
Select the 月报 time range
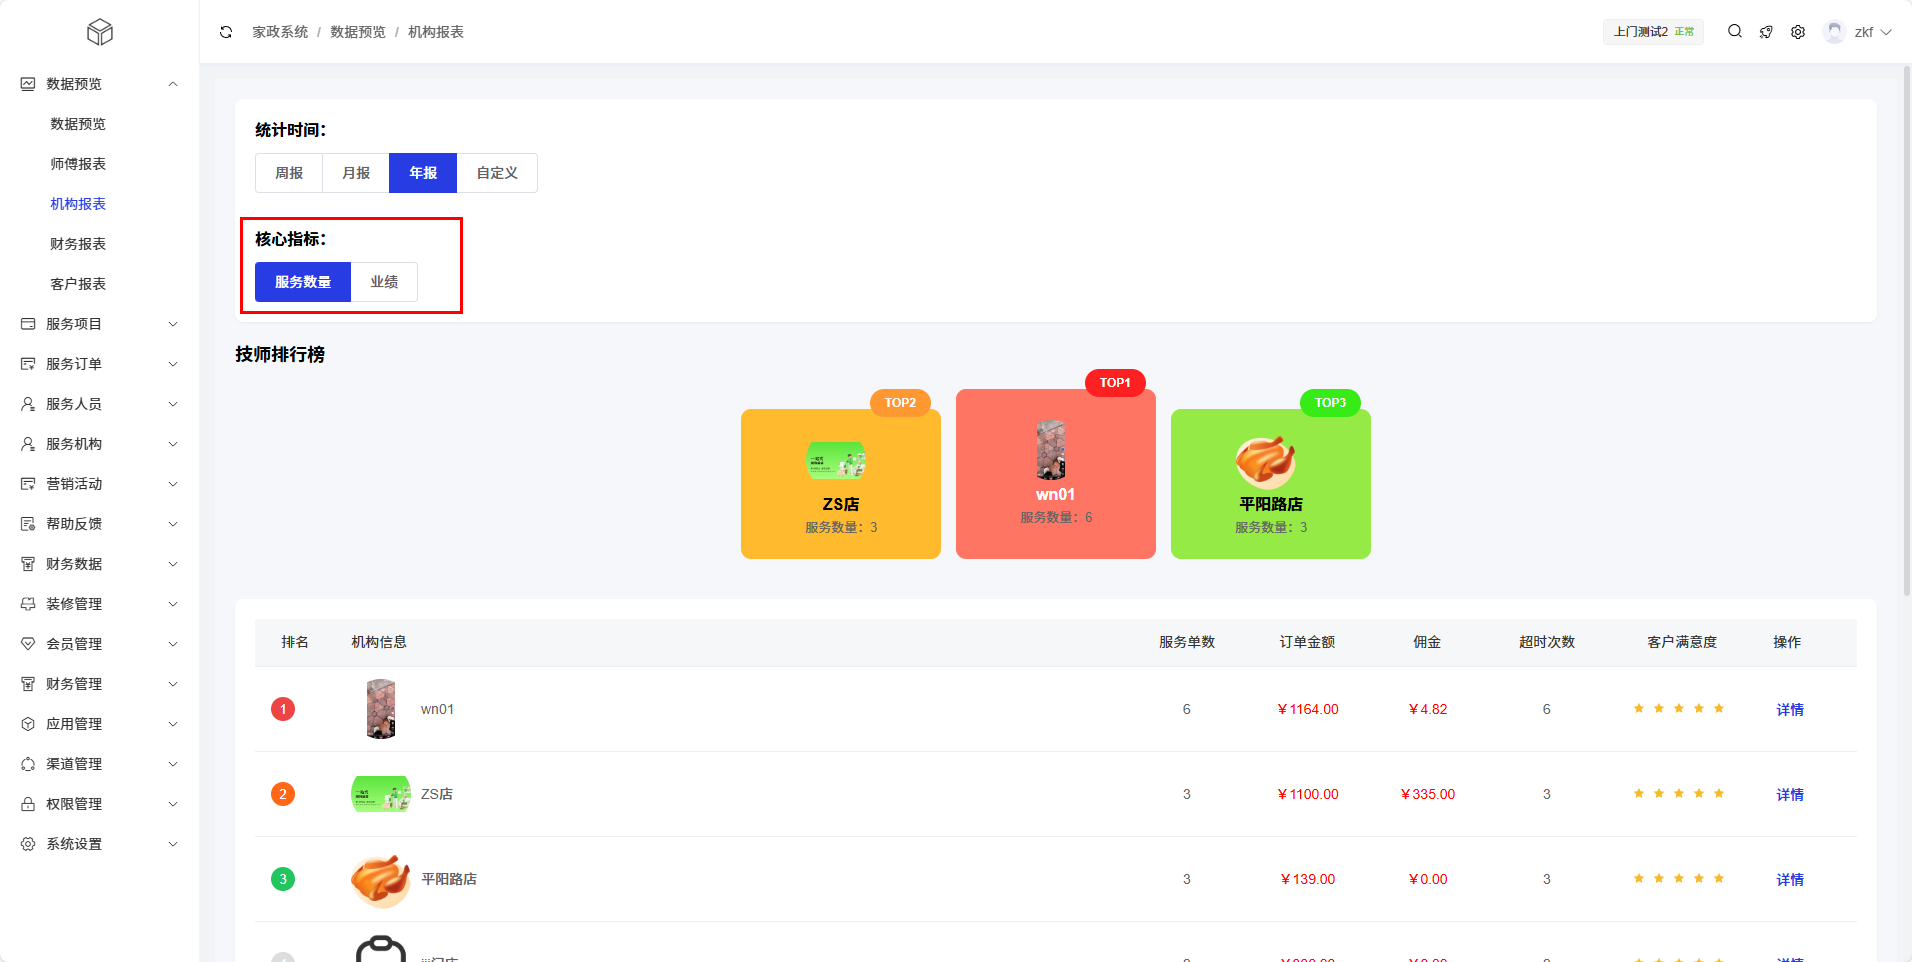[x=356, y=173]
